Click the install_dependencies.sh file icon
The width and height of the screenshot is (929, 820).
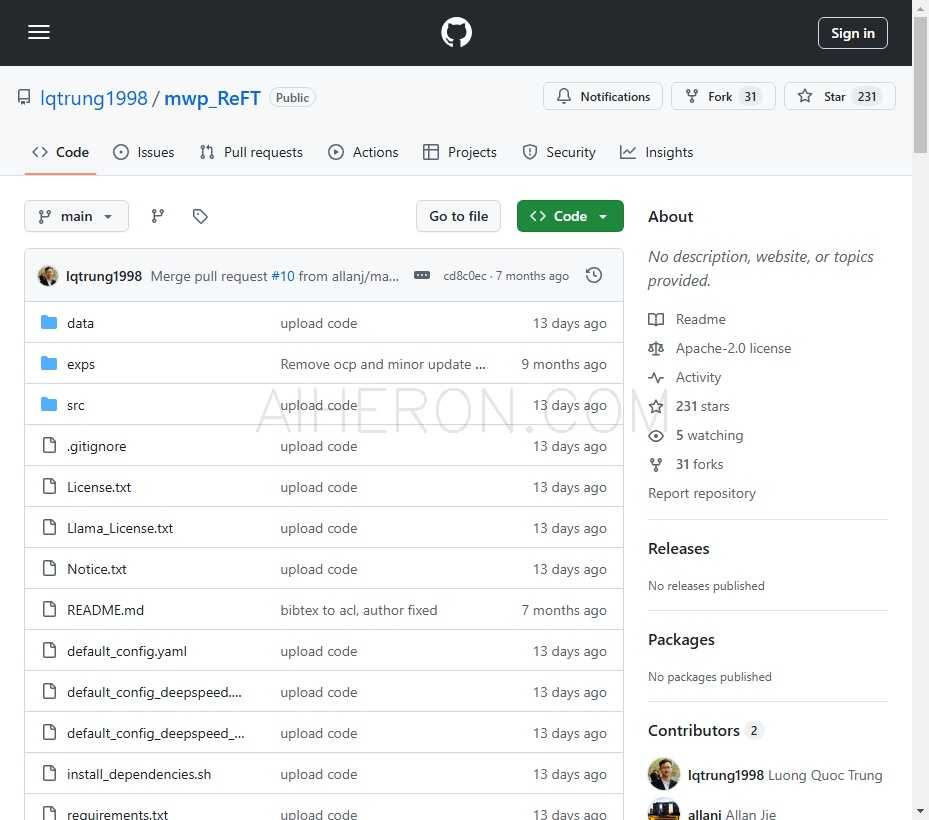pyautogui.click(x=50, y=773)
